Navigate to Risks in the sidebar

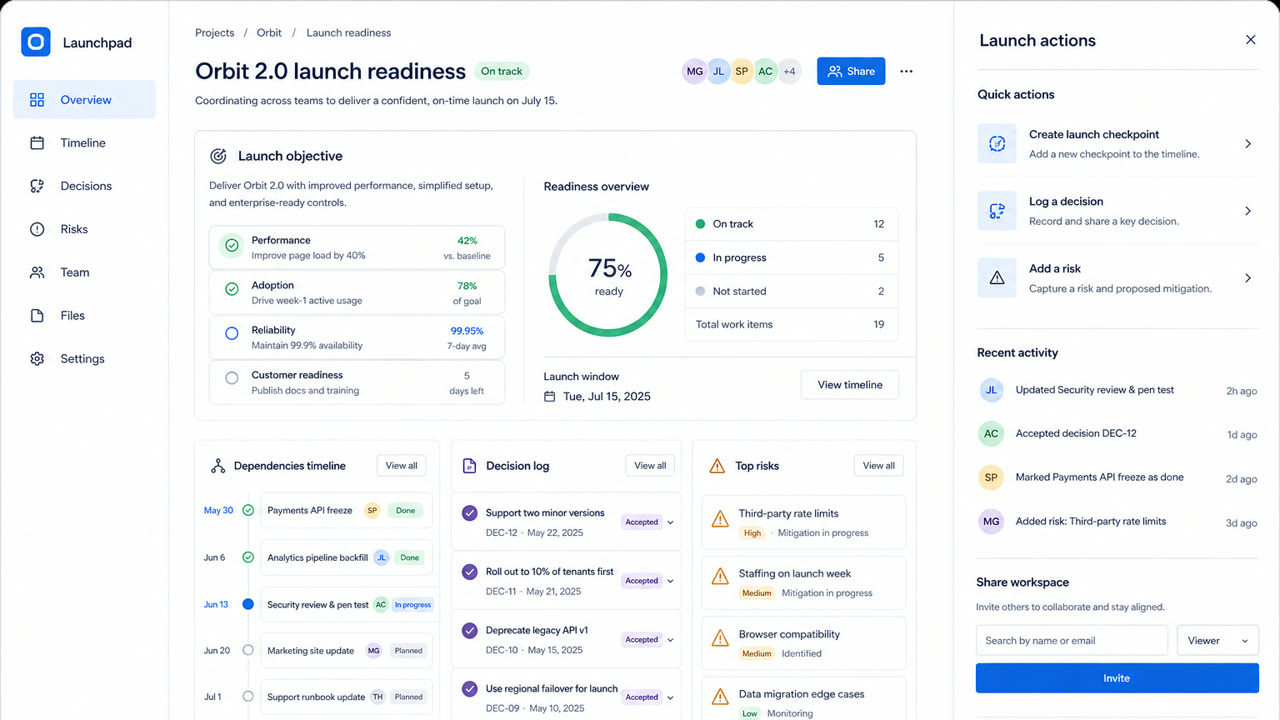(84, 229)
